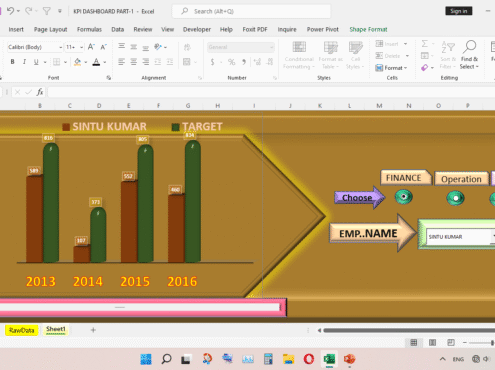Screen dimensions: 495x370
Task: Click the Center align icon
Action: click(x=133, y=62)
